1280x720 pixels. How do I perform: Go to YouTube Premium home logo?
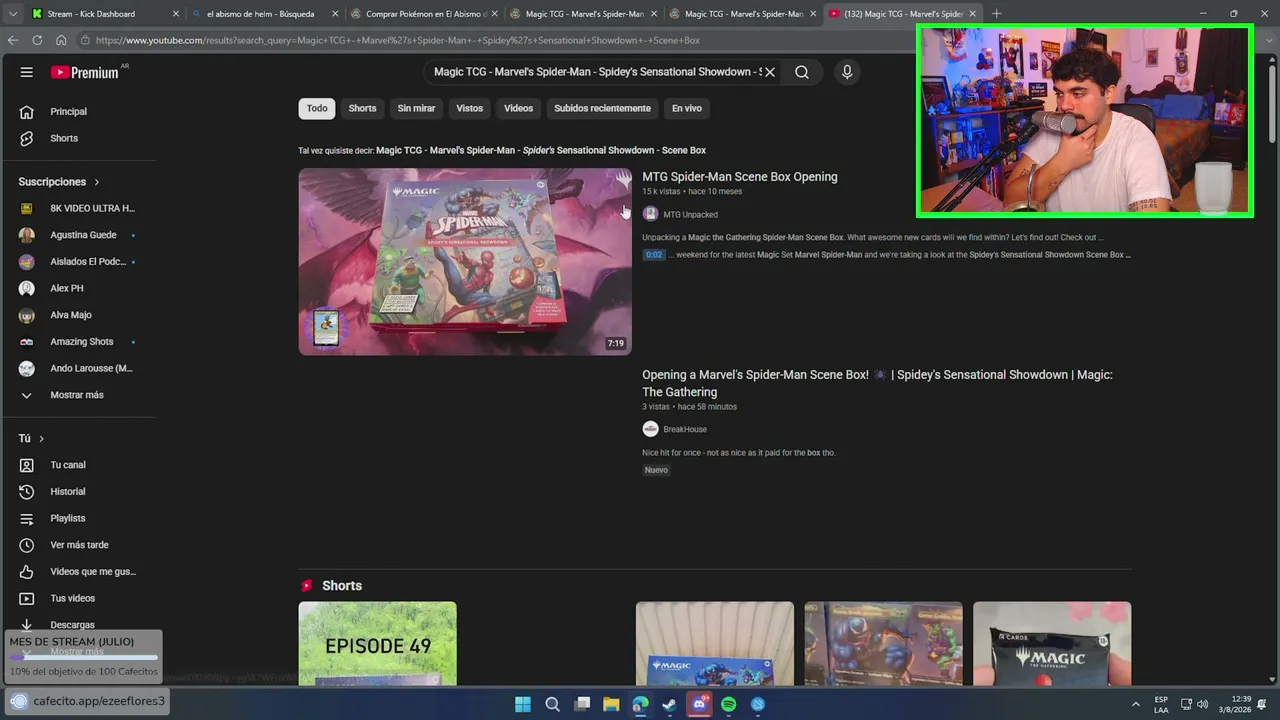click(85, 72)
